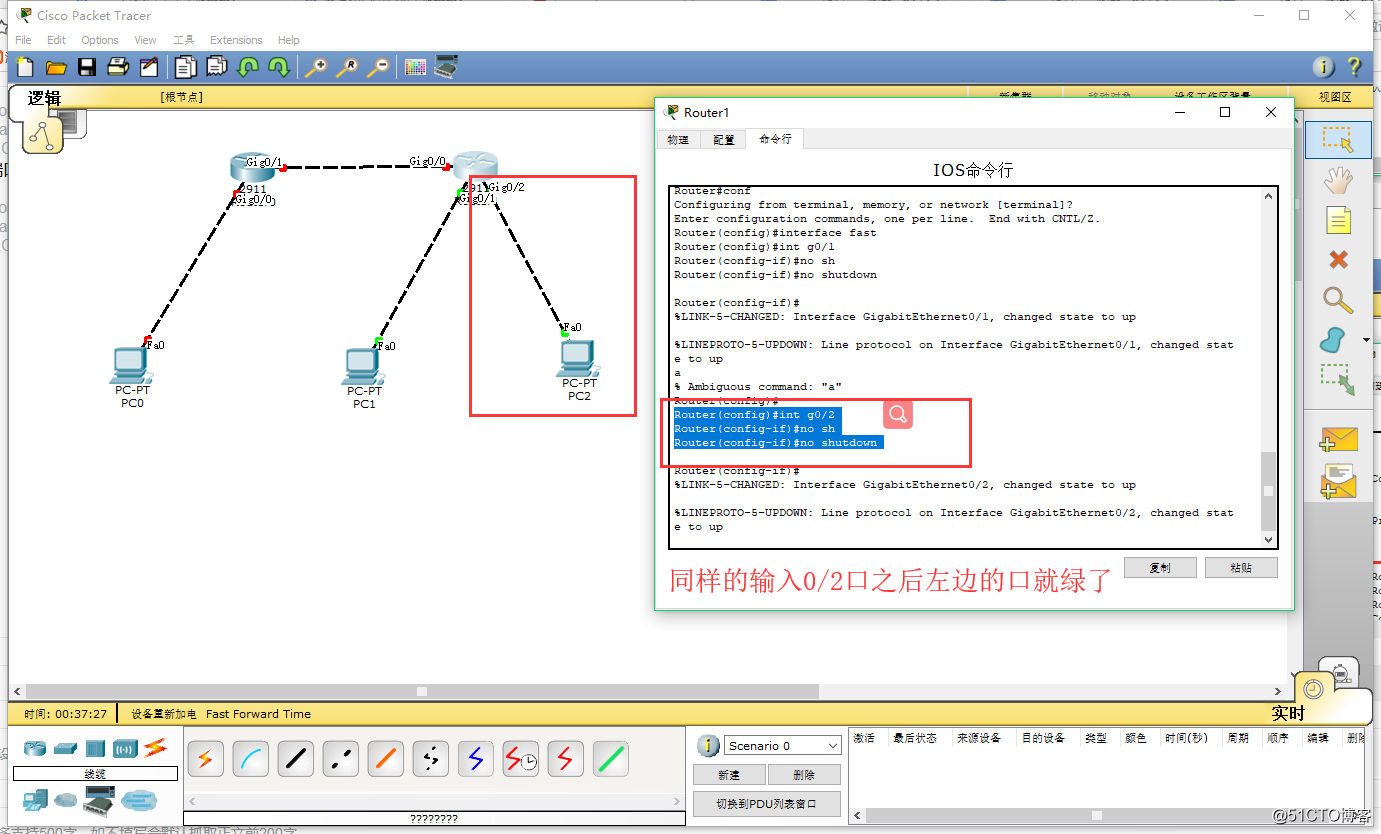Print the workspace with the printer icon
Screen dimensions: 1381x834
pos(118,67)
